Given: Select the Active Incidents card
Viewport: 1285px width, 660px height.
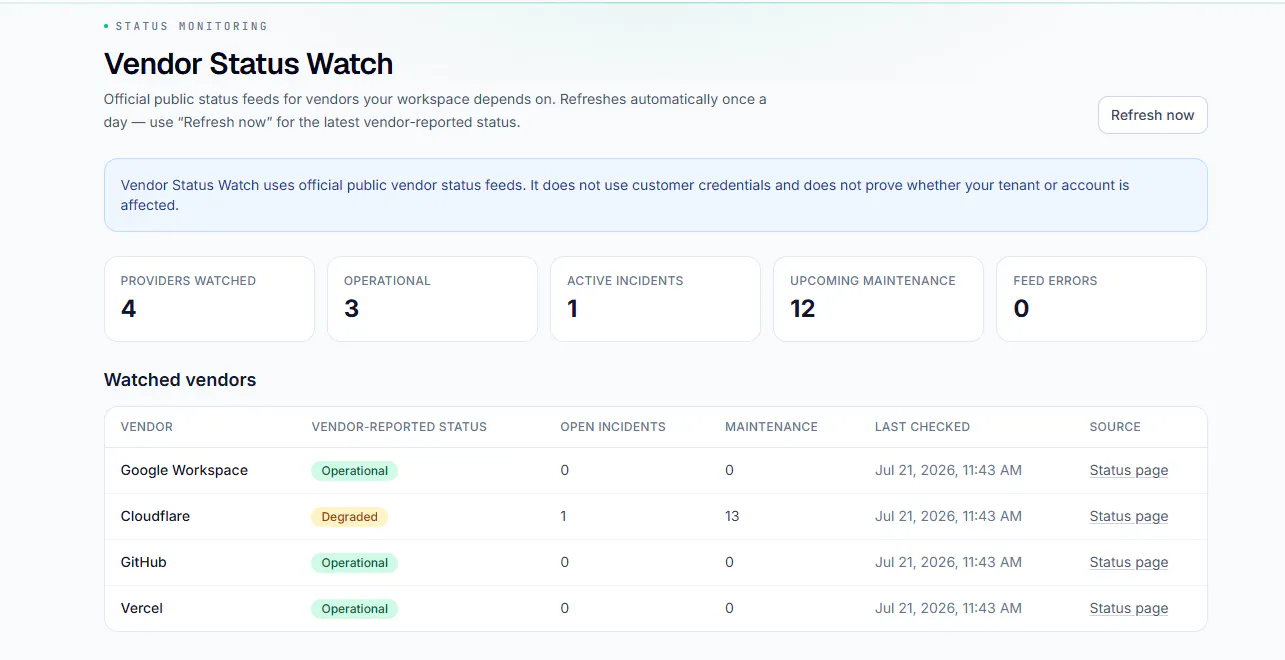Looking at the screenshot, I should click(x=655, y=299).
